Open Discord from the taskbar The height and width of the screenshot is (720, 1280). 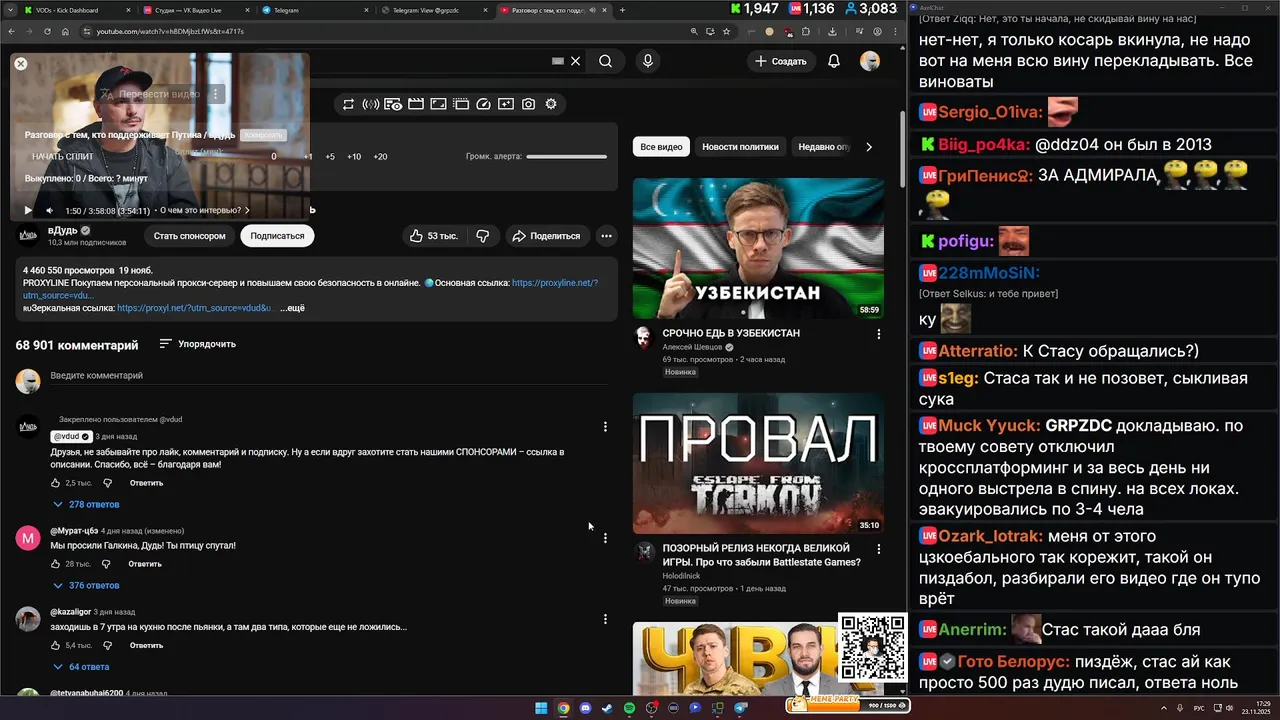coord(585,708)
